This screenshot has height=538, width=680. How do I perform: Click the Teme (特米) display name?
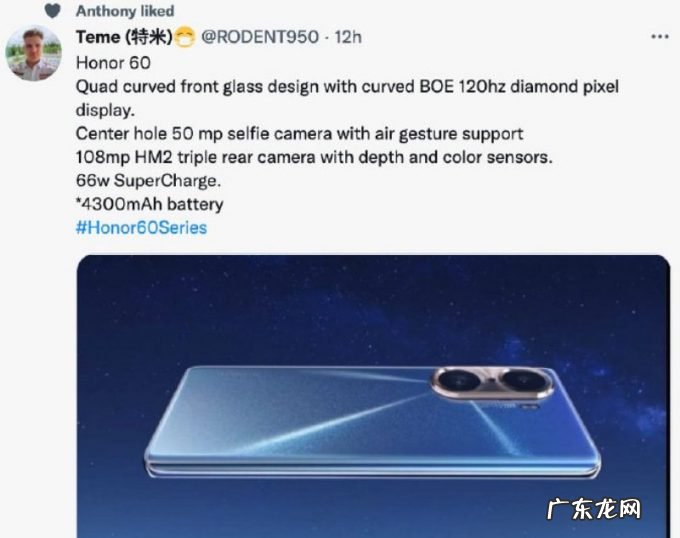[124, 37]
